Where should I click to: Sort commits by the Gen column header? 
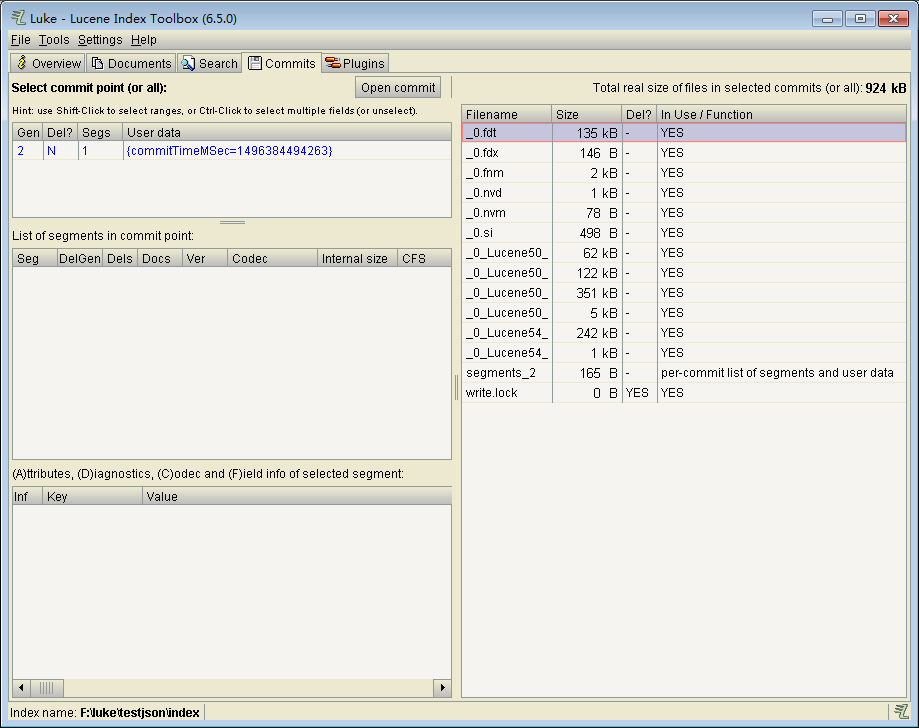28,132
